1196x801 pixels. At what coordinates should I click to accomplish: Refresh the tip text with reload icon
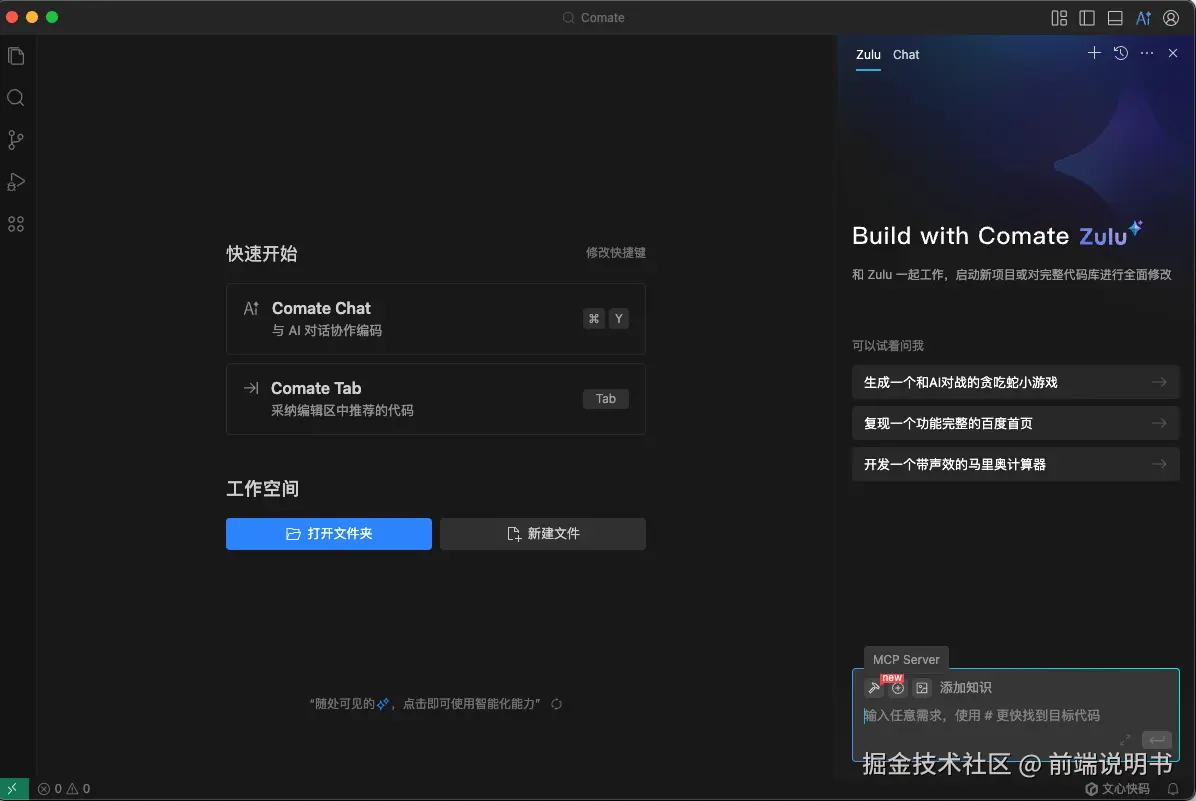tap(557, 704)
